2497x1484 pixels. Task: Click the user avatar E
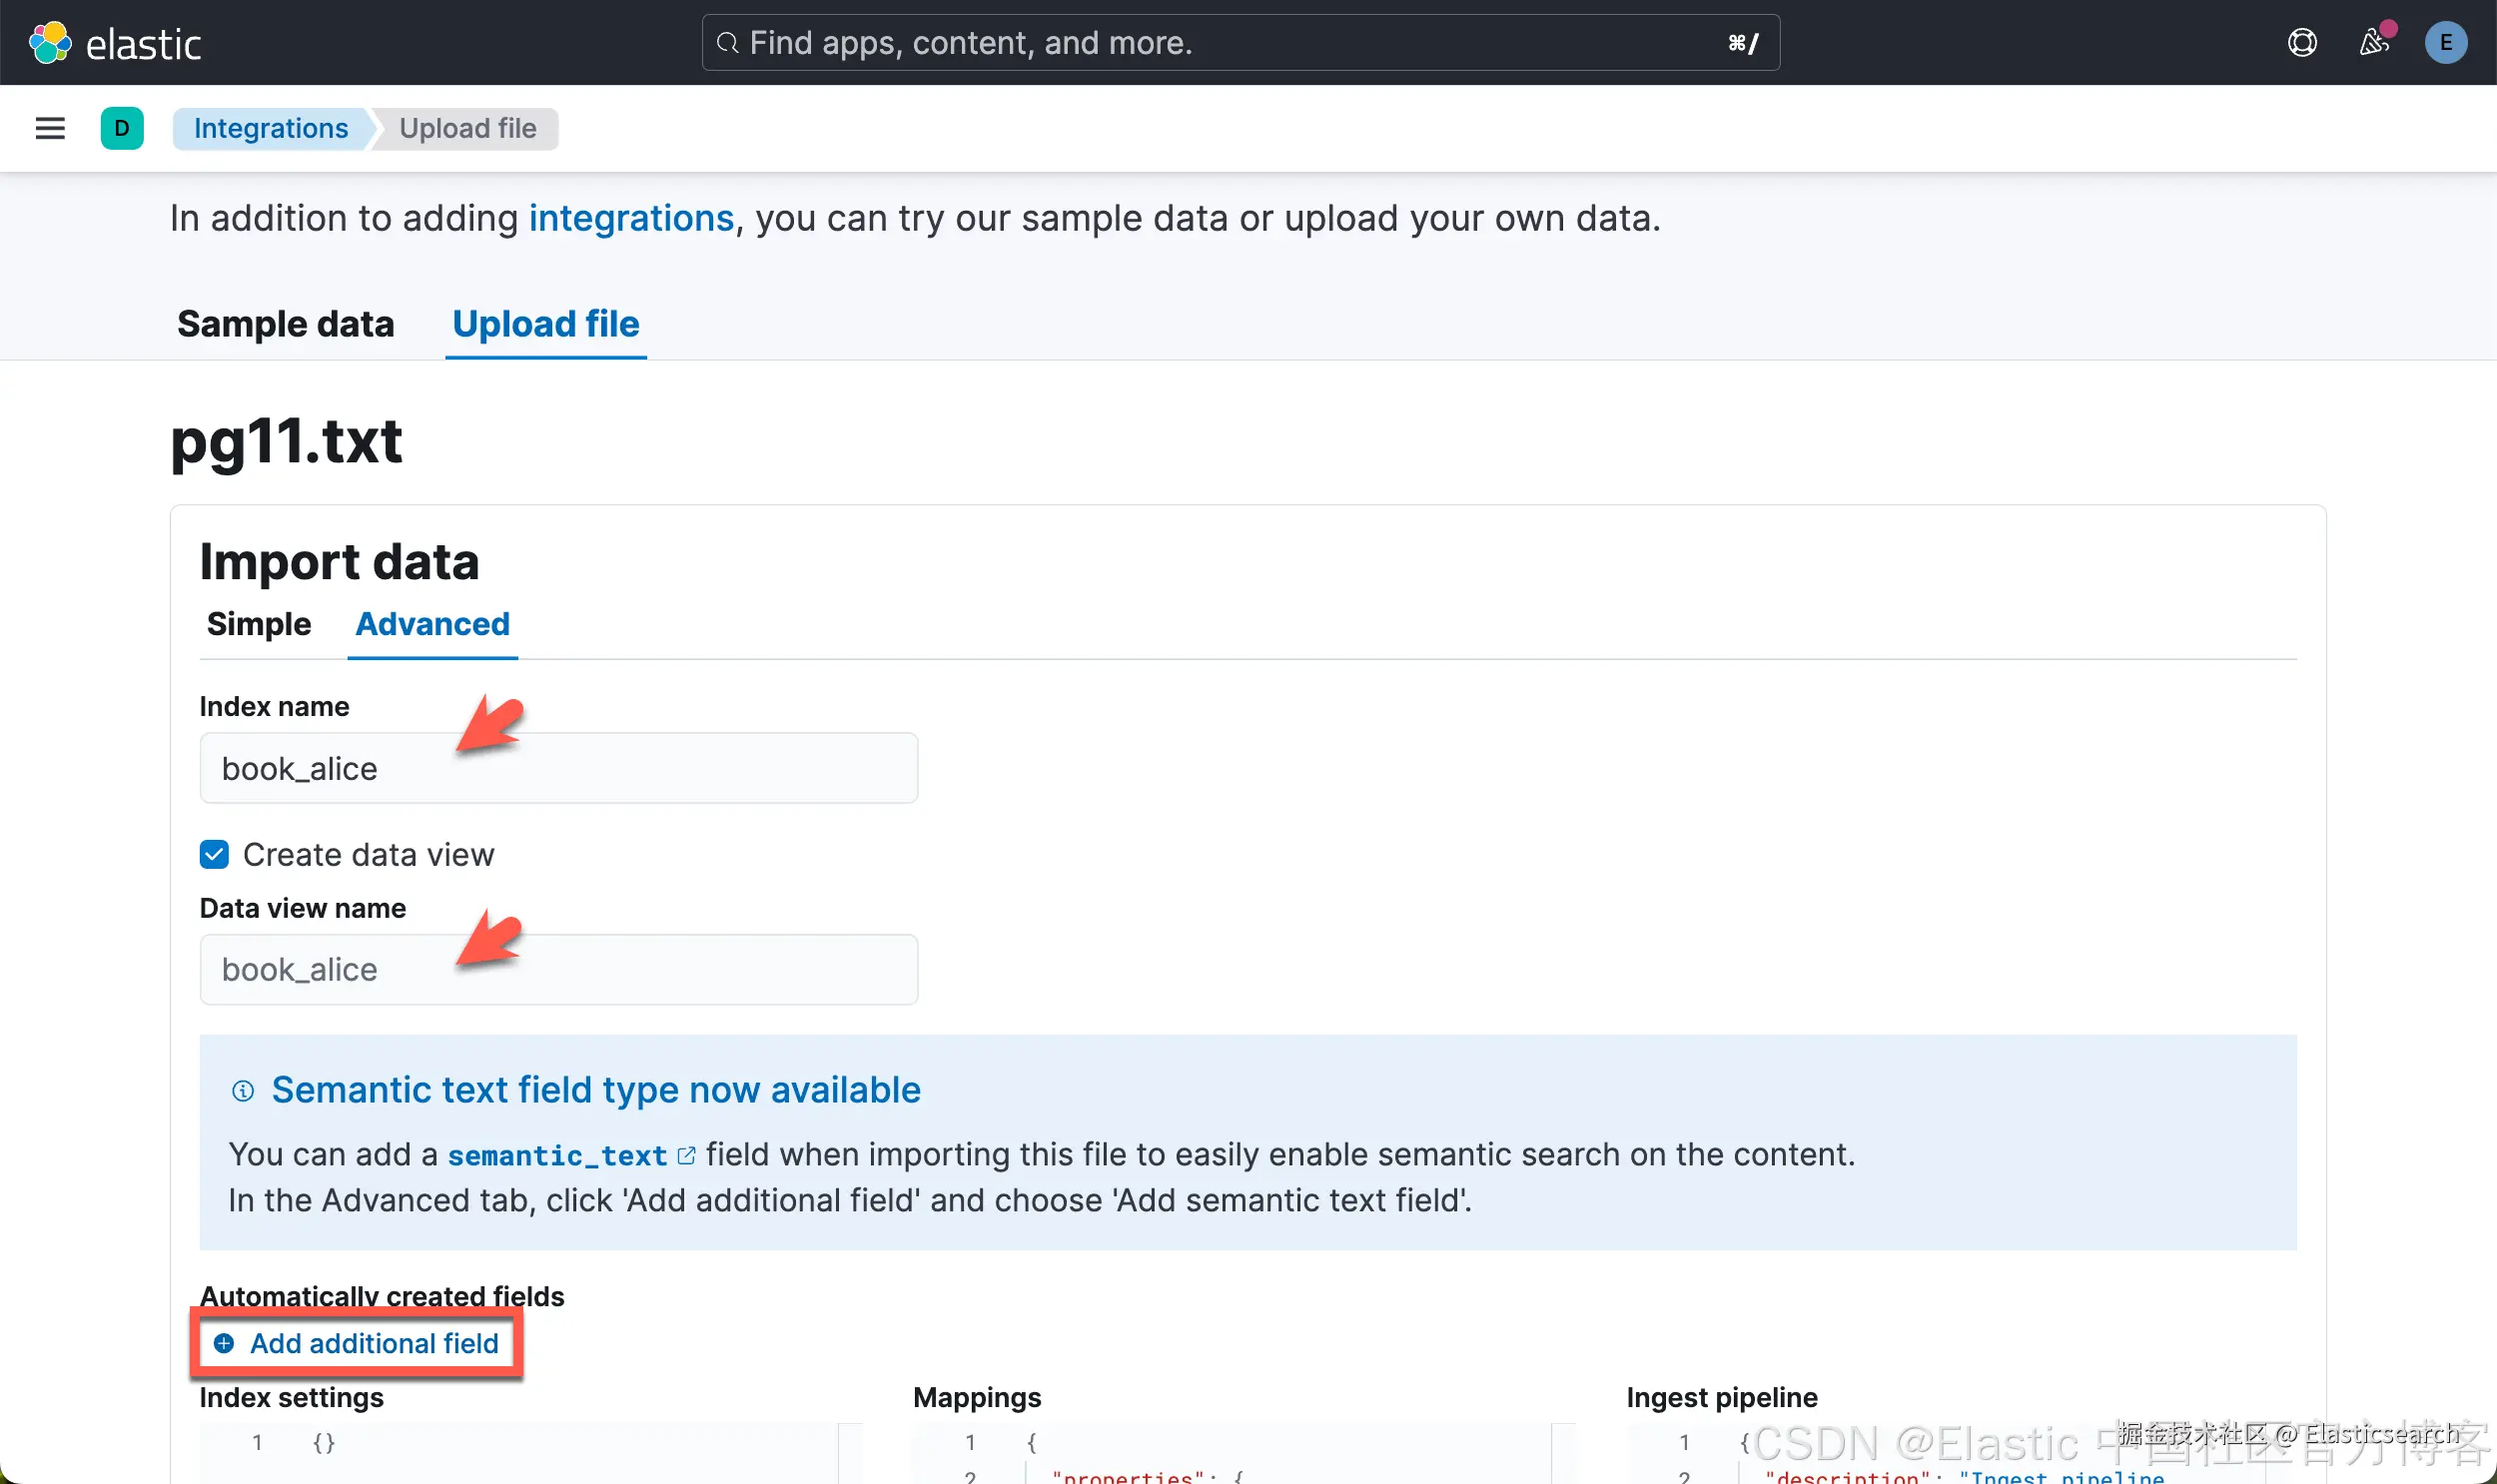coord(2445,43)
